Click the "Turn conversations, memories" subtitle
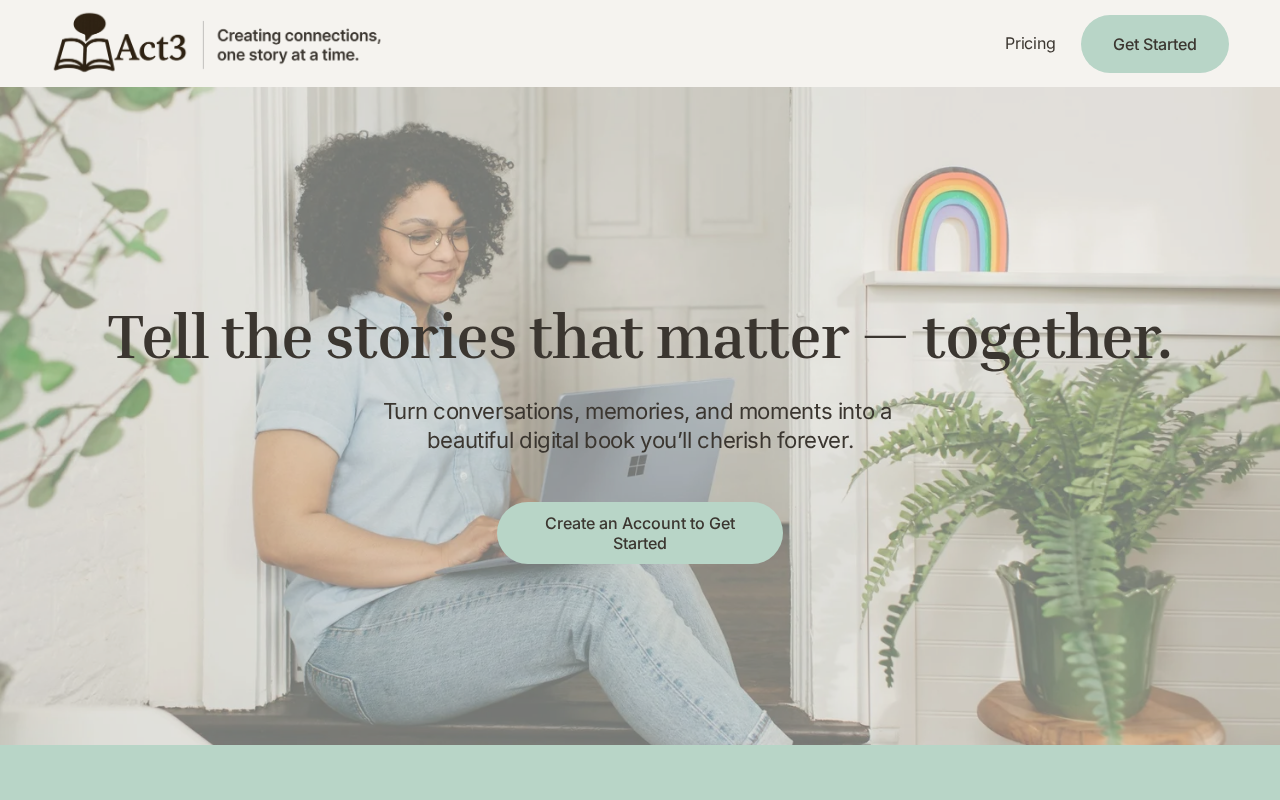 coord(638,426)
